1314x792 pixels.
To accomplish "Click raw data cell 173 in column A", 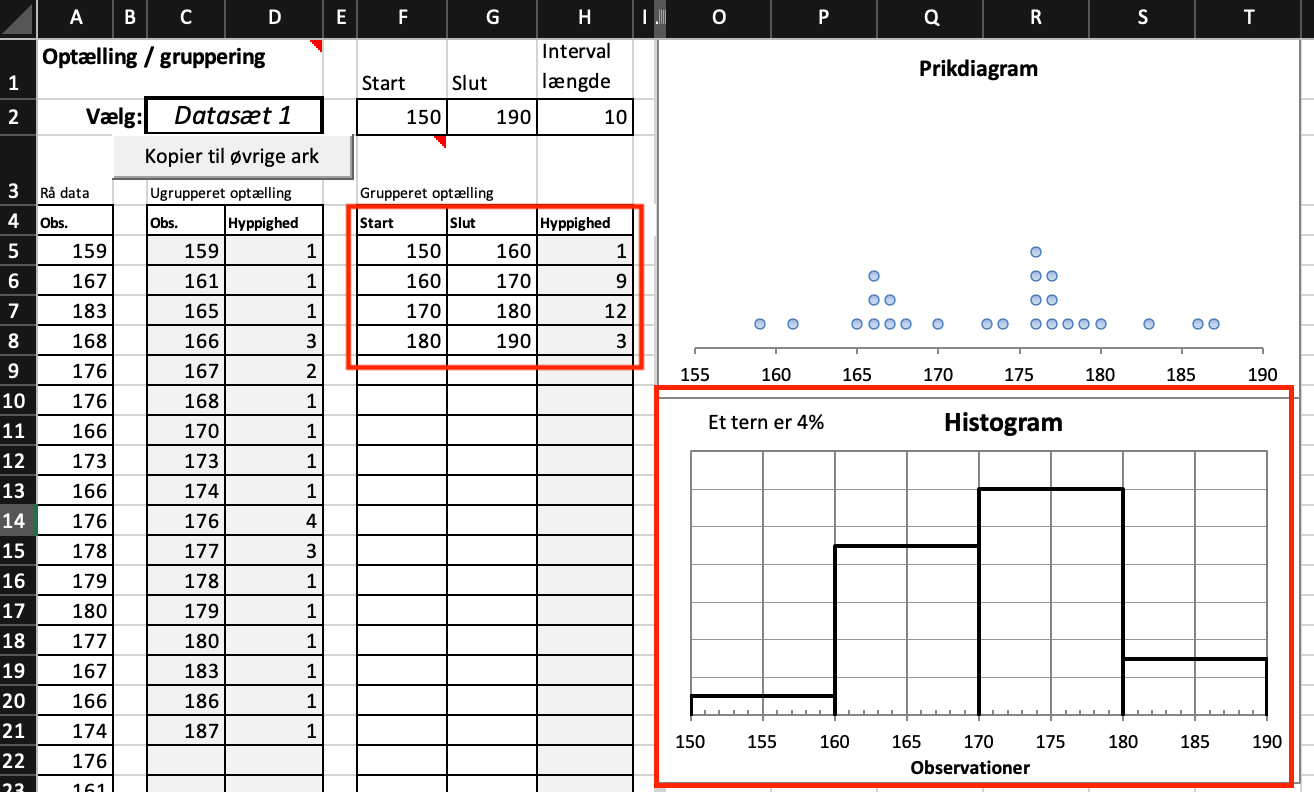I will 76,461.
